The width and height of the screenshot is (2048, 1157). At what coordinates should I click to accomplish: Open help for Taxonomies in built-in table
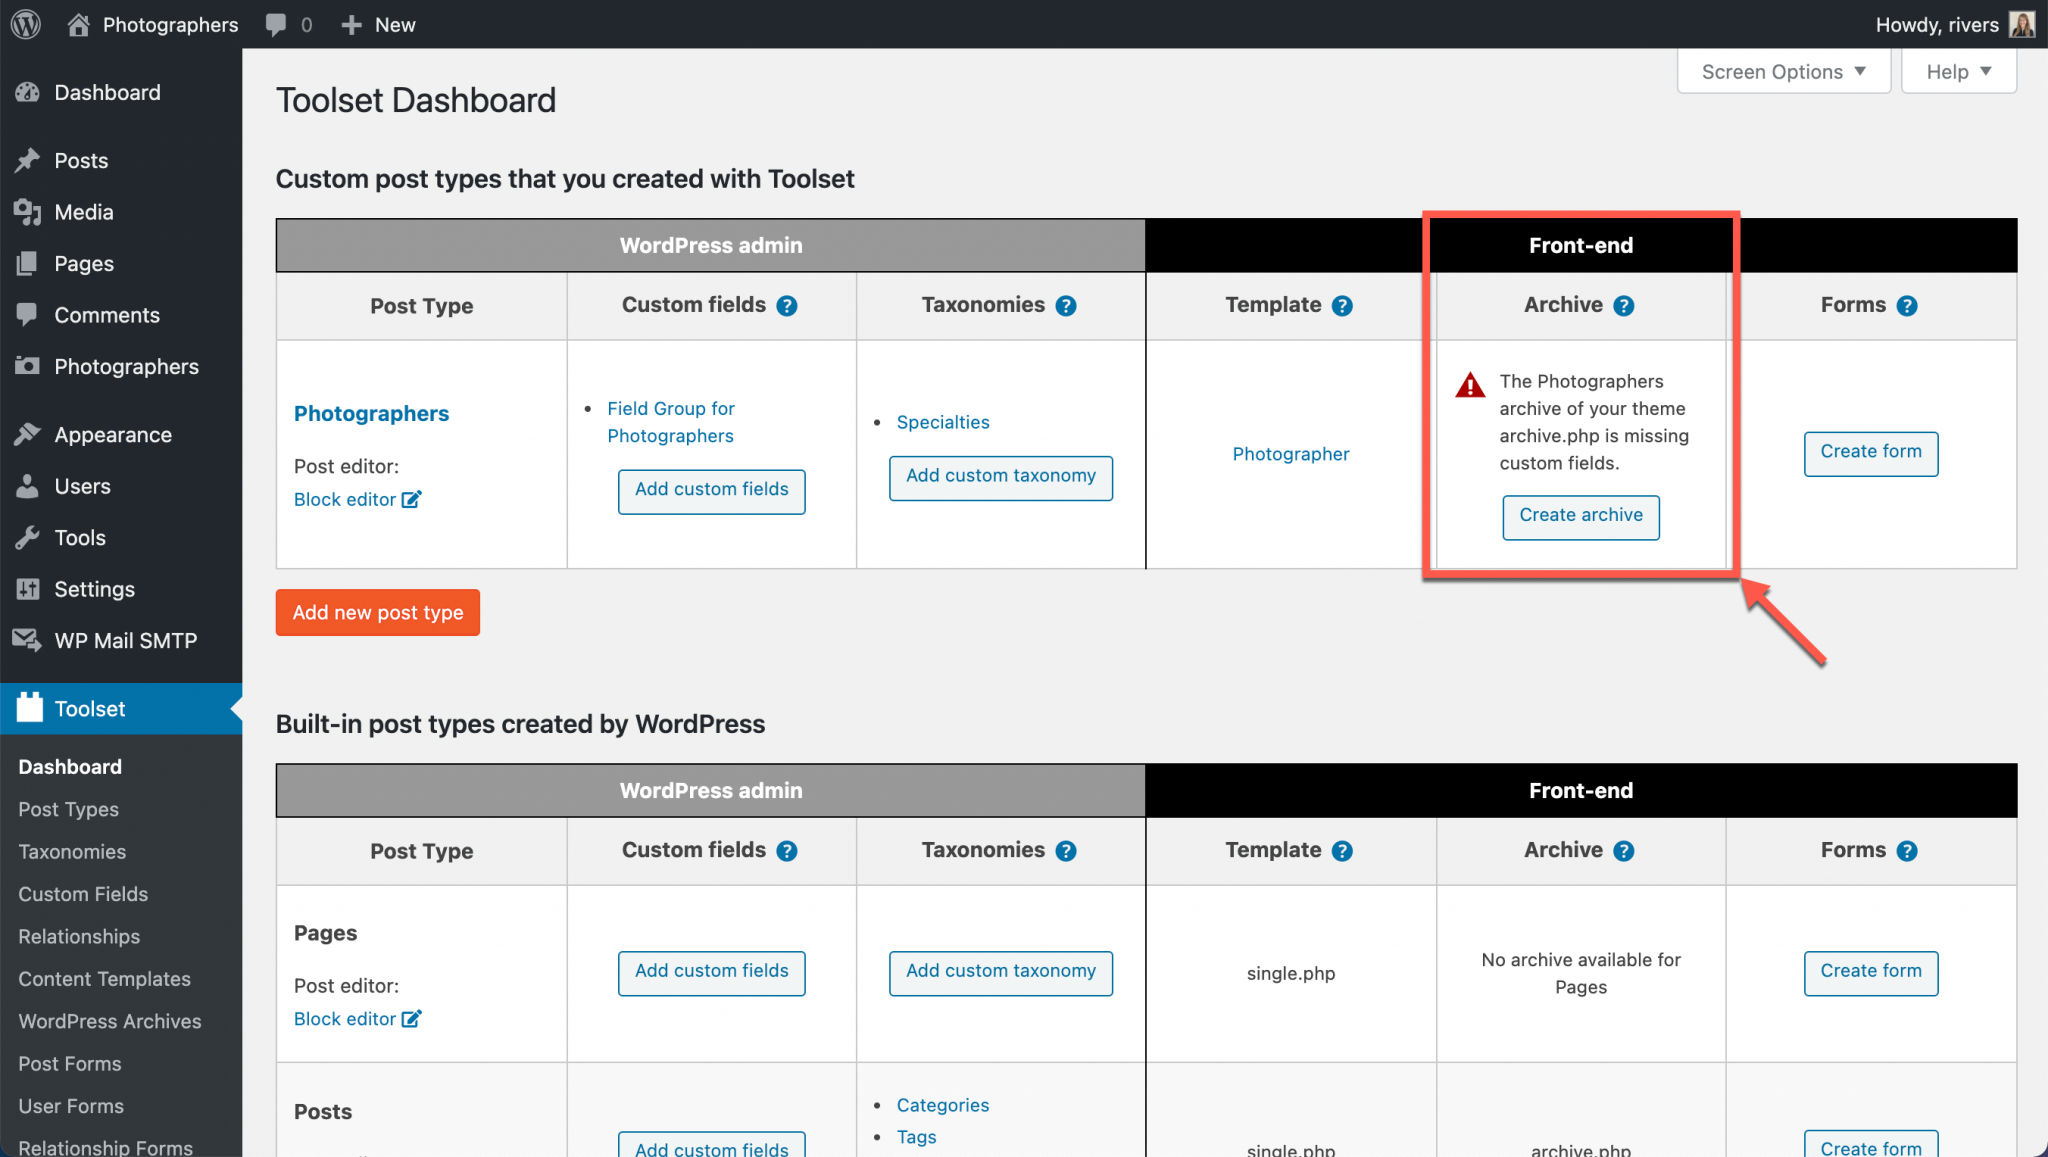click(1066, 851)
